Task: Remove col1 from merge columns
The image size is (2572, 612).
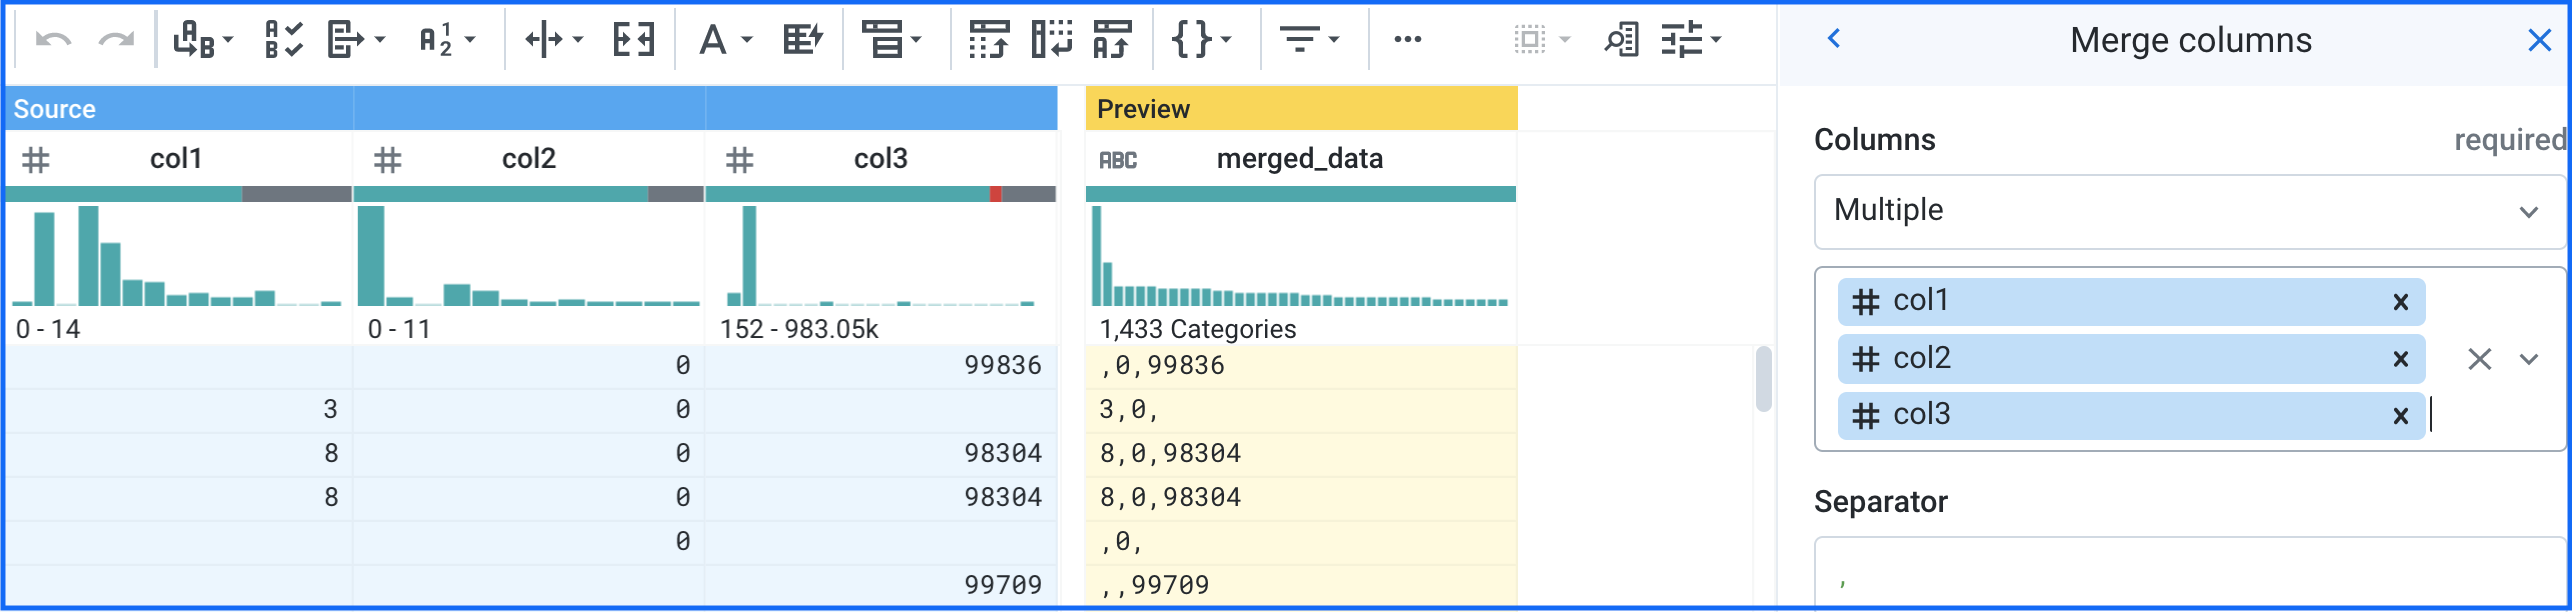Action: click(2400, 302)
